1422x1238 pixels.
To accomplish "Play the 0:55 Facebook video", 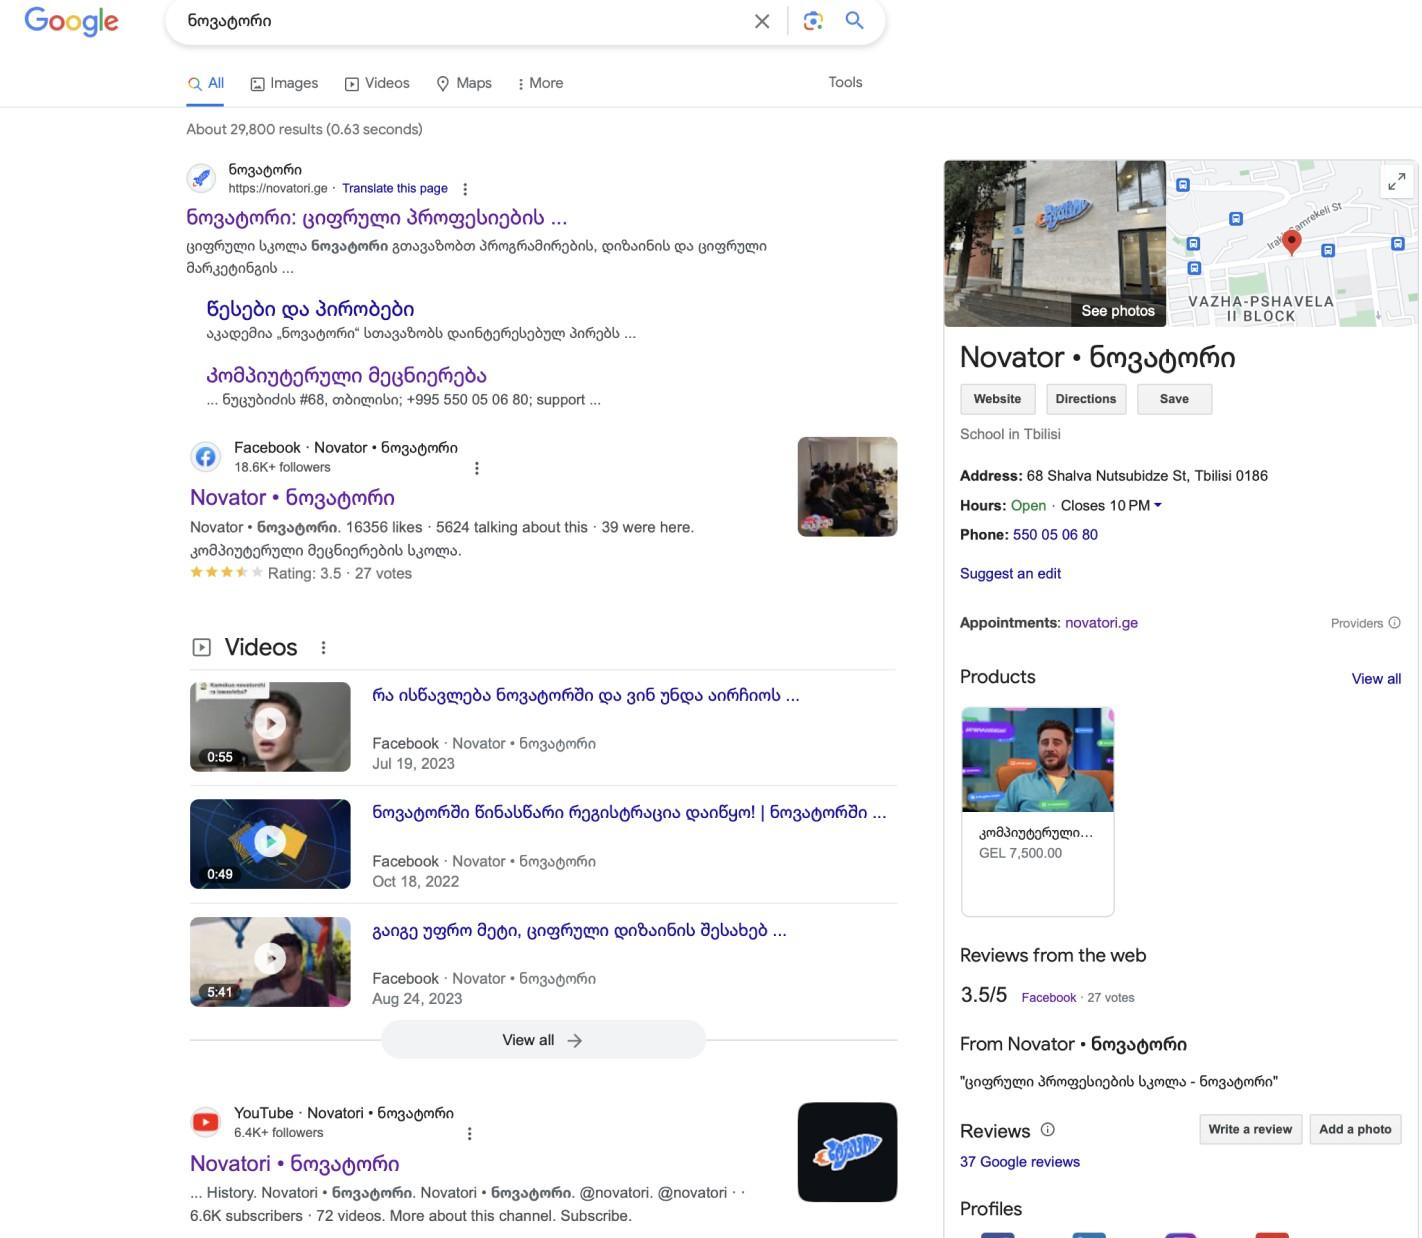I will (270, 727).
